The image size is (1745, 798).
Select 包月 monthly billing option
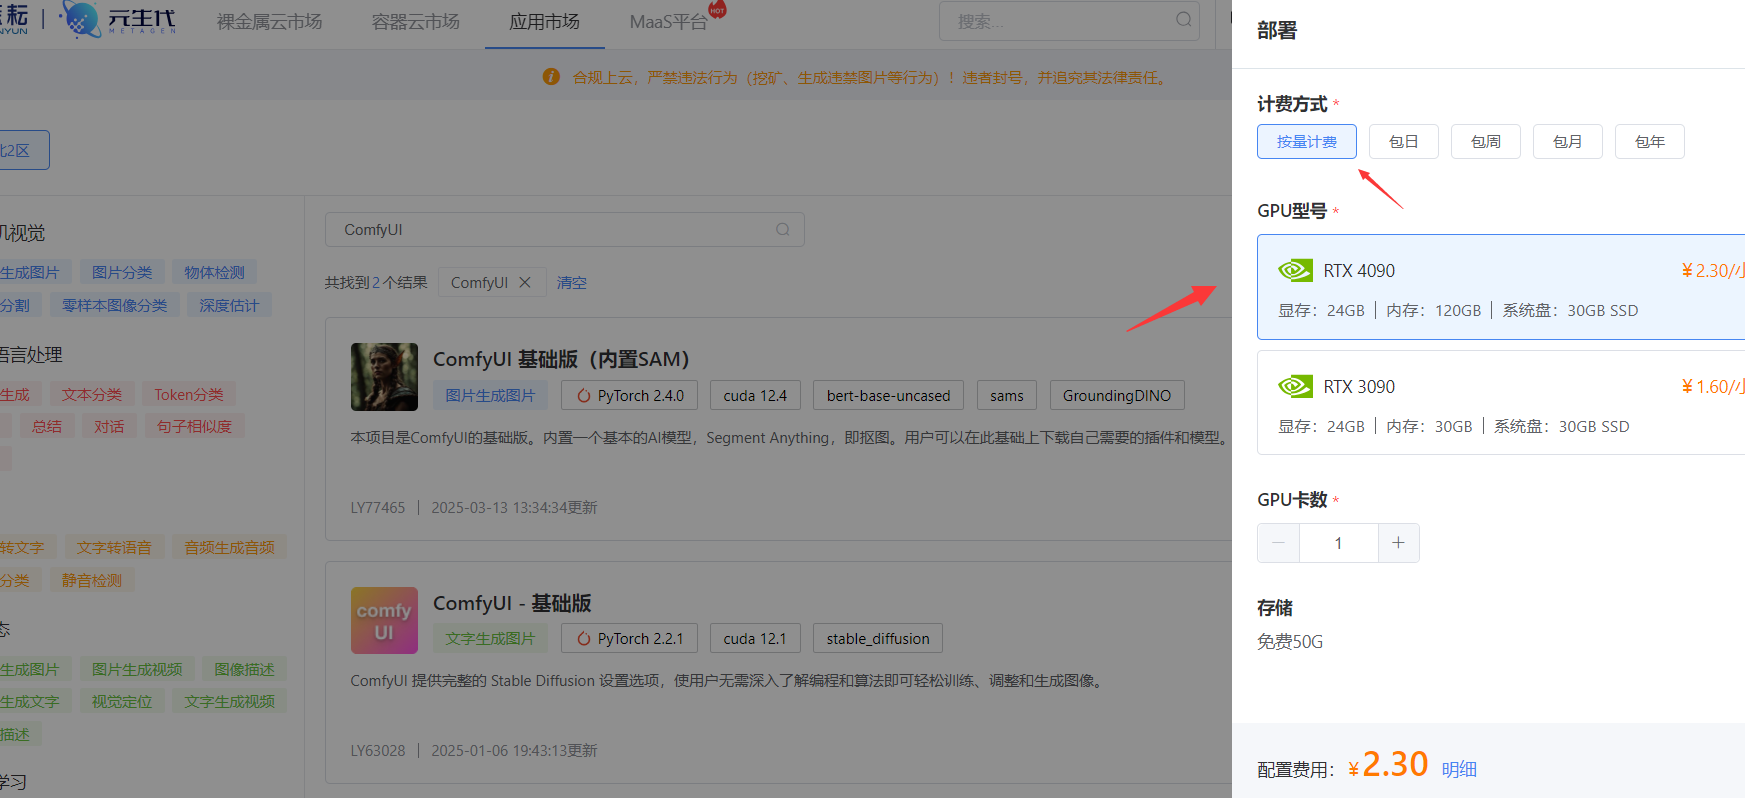pyautogui.click(x=1567, y=142)
